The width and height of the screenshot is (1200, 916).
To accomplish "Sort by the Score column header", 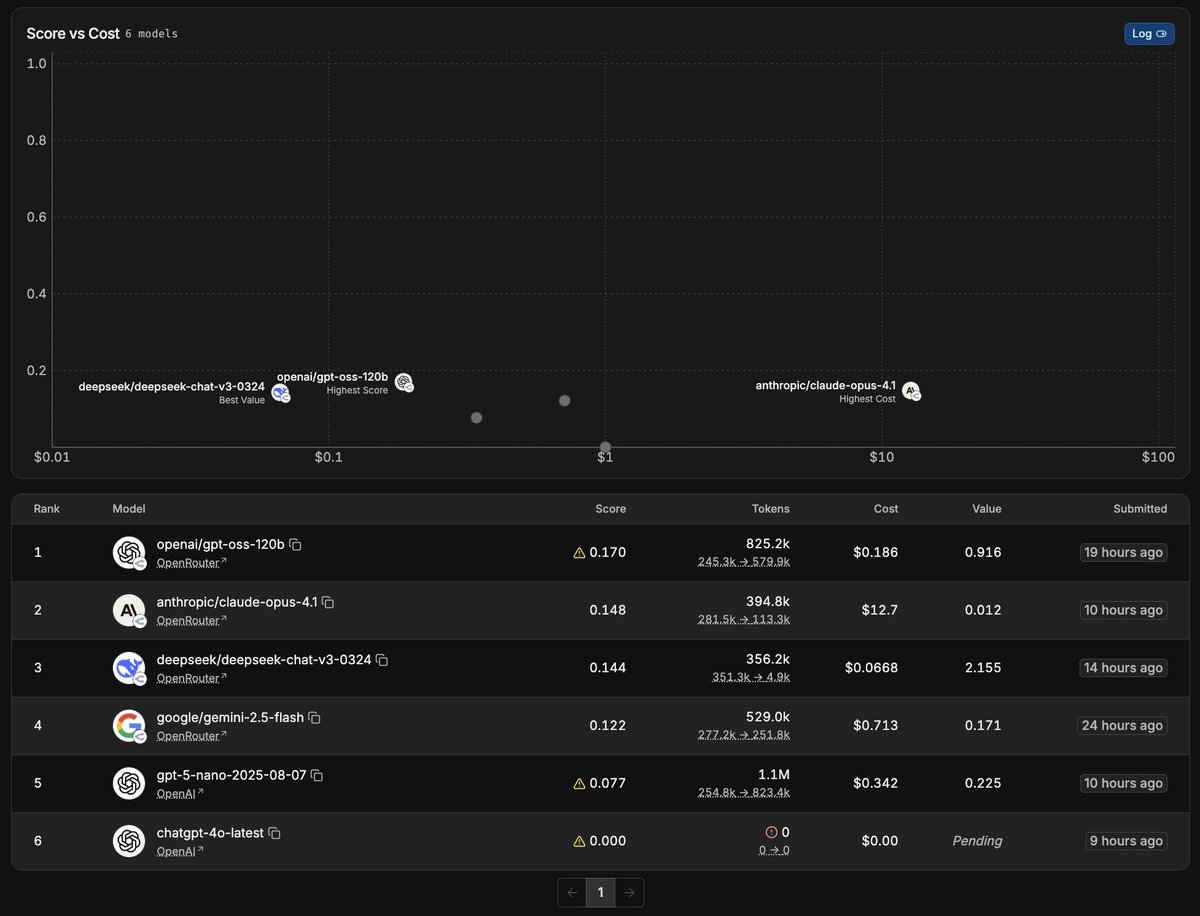I will pos(611,509).
